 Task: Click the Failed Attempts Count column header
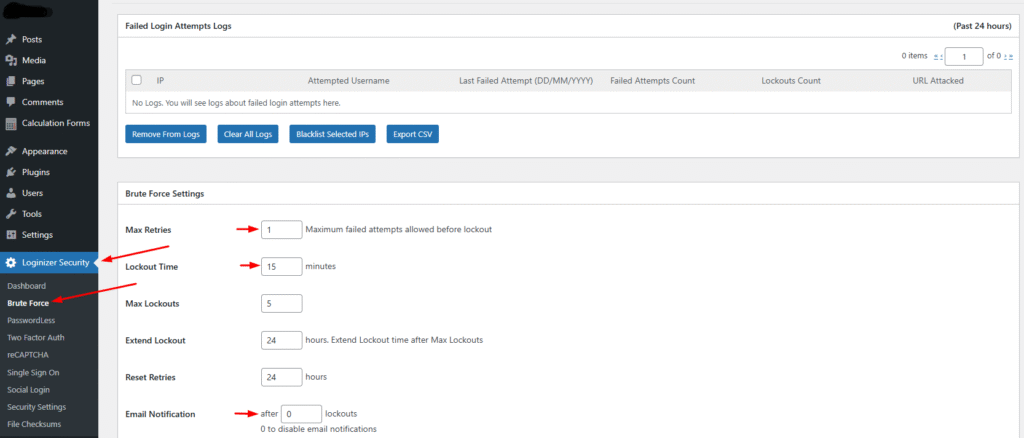pos(652,81)
